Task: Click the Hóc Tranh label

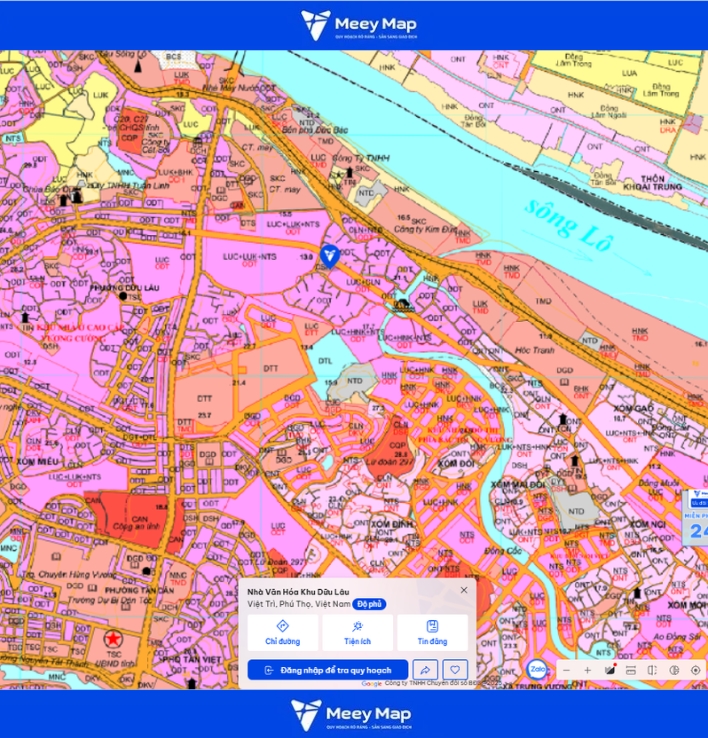Action: click(x=534, y=350)
